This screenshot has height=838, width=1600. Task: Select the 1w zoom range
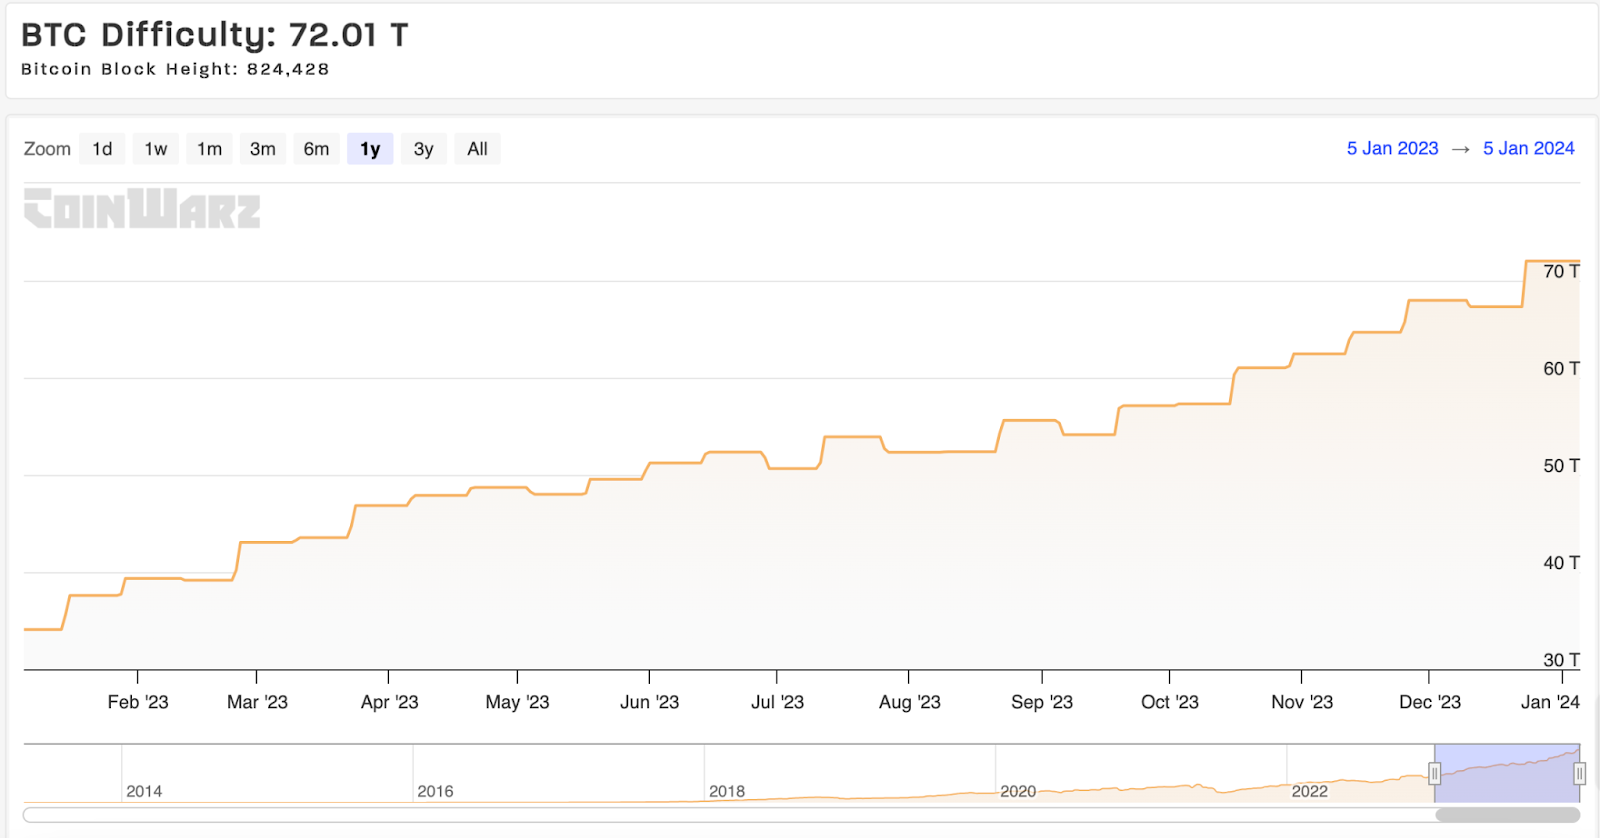[x=155, y=149]
